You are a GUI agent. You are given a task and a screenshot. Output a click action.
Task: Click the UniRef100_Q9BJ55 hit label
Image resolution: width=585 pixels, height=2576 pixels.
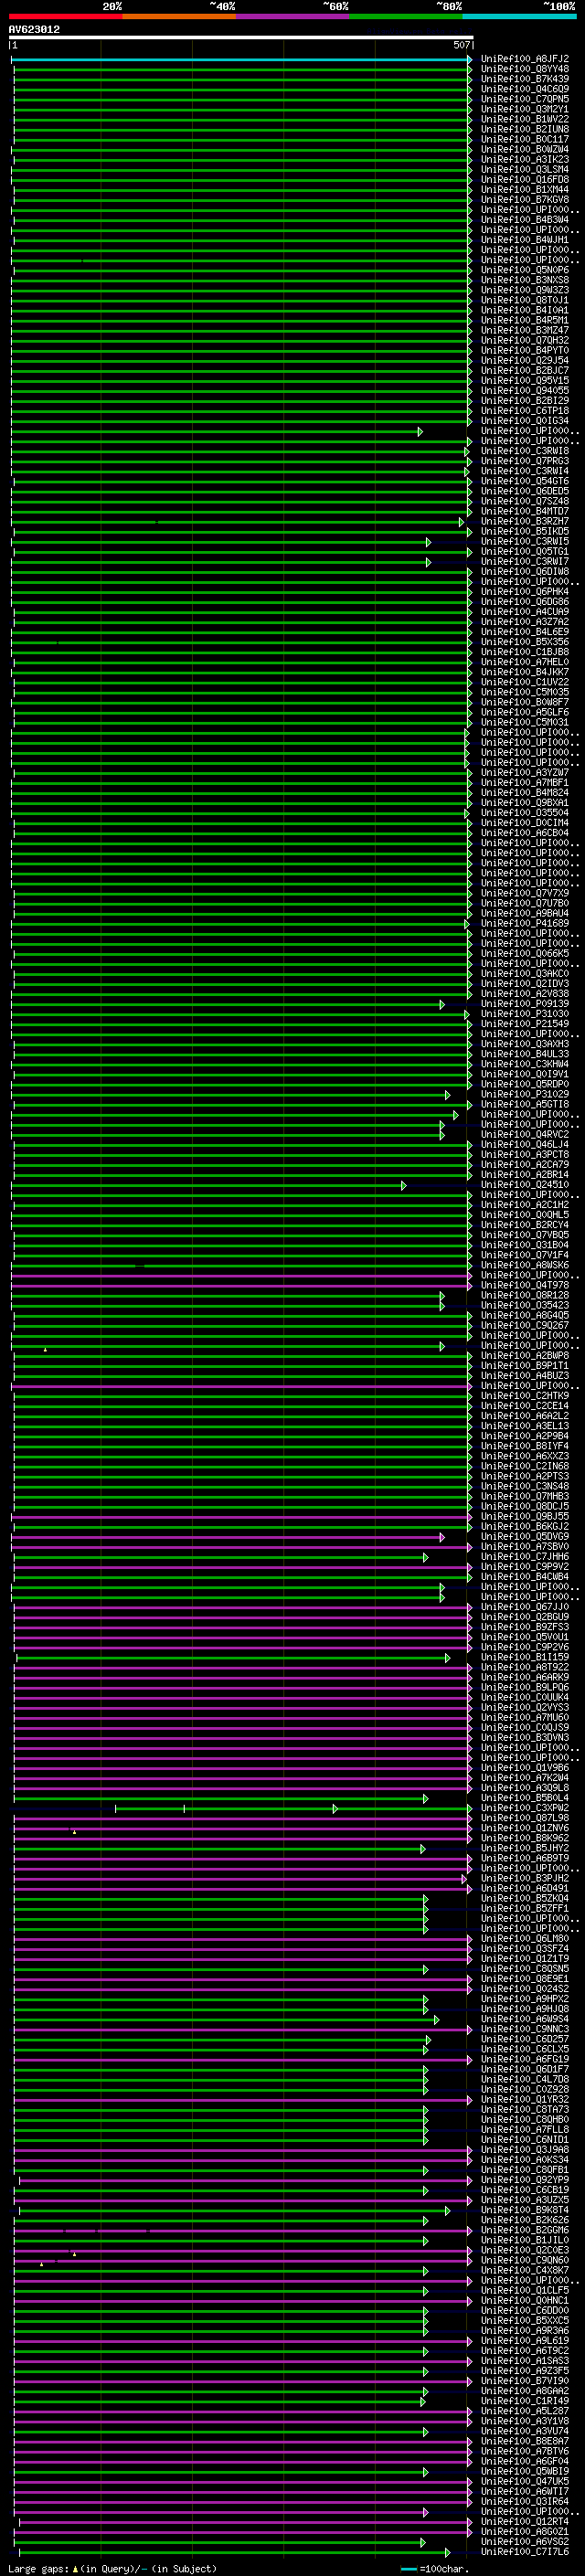pyautogui.click(x=525, y=1516)
